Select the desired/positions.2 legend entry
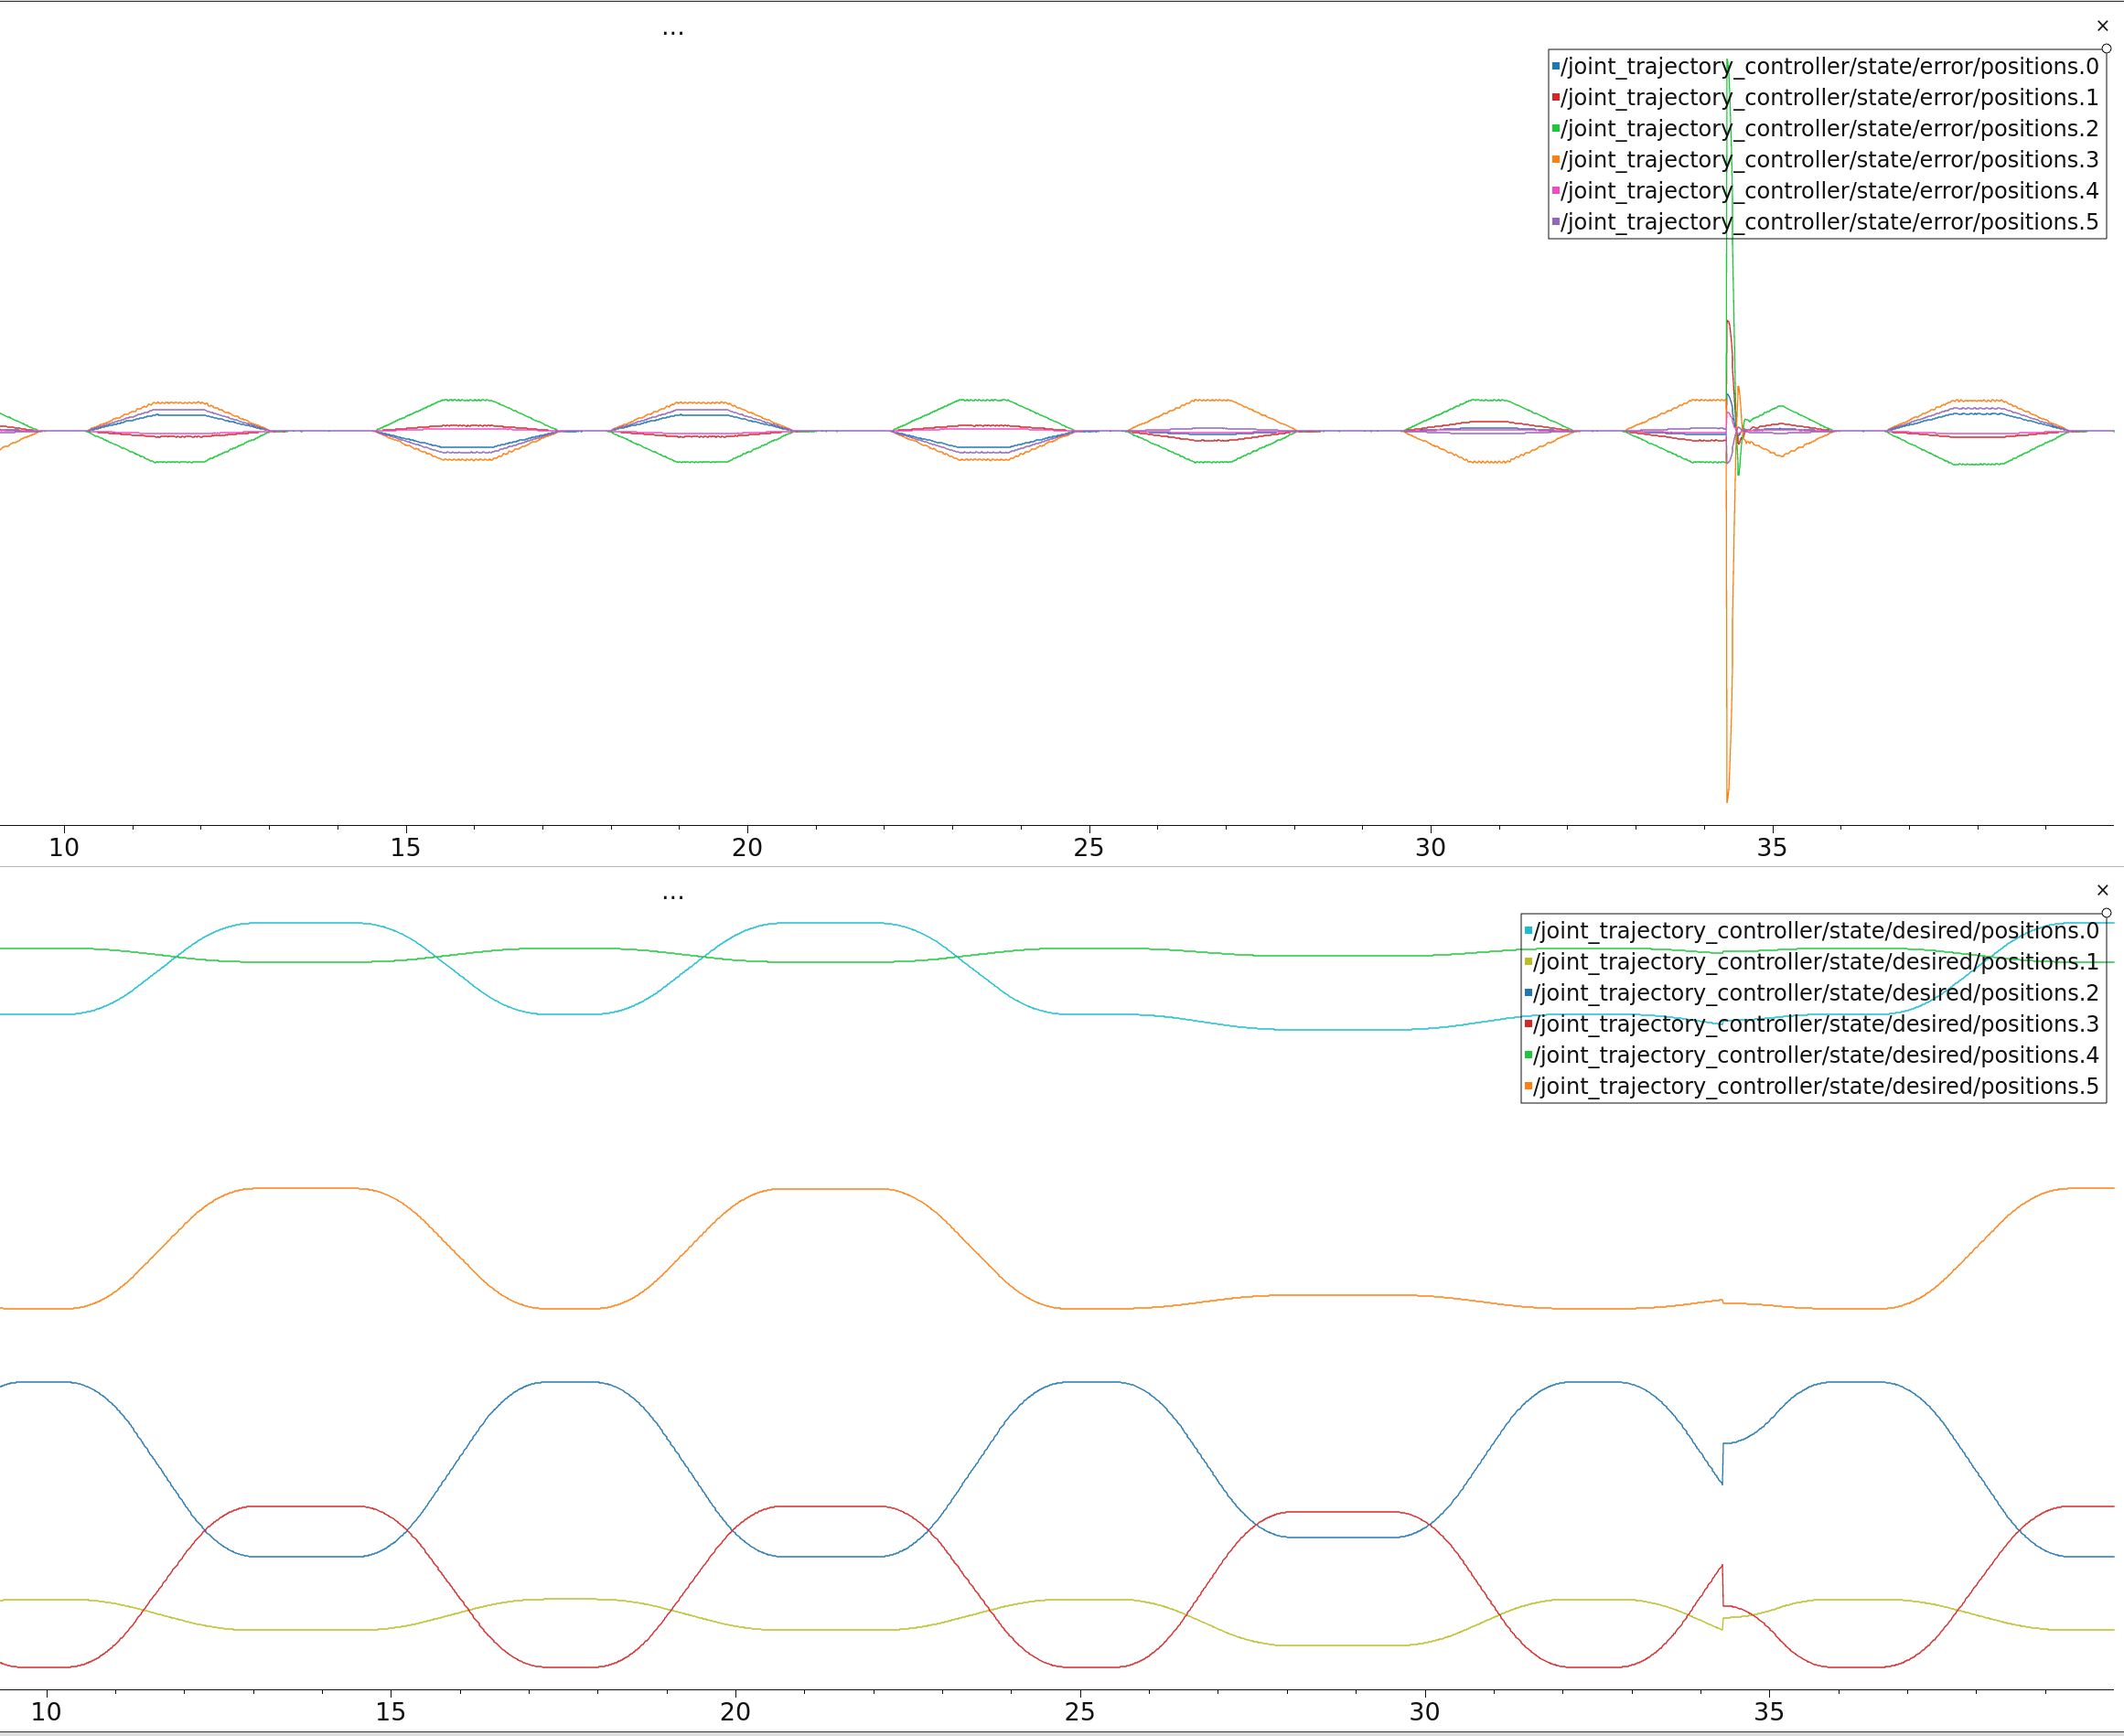 point(1815,993)
